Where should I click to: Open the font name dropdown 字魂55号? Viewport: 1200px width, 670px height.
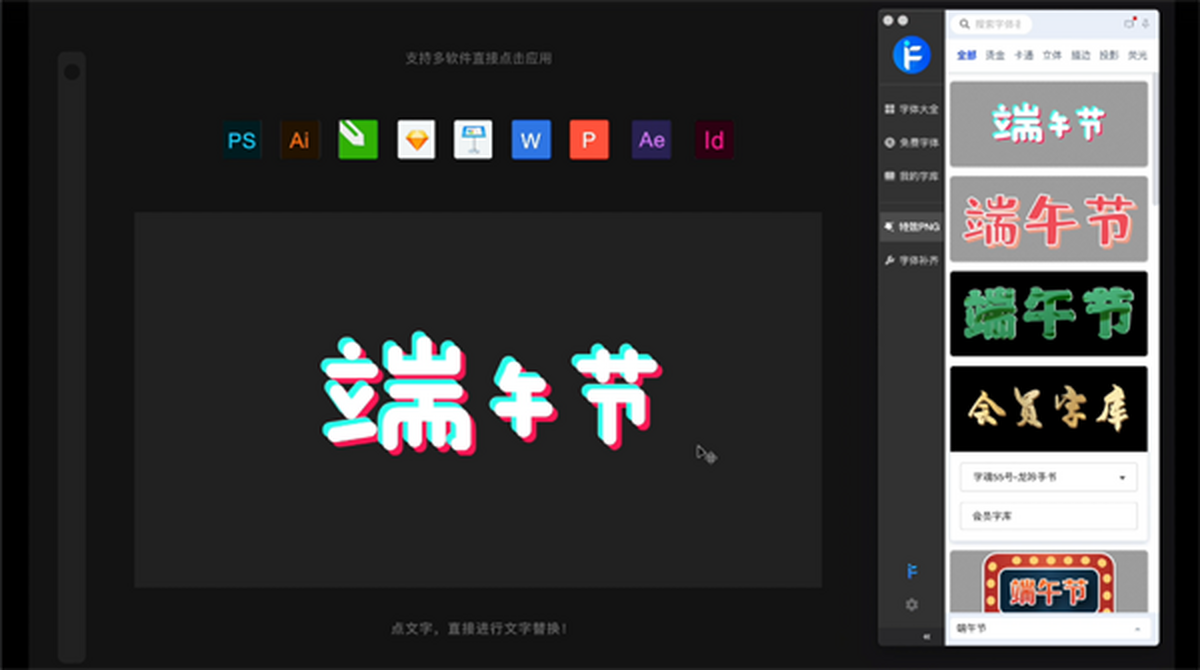point(1048,477)
